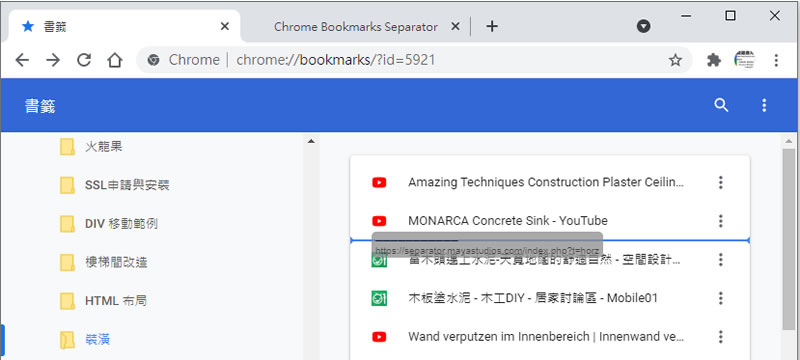The image size is (800, 360).
Task: Open the bookmarks organize menu in blue header
Action: pyautogui.click(x=764, y=105)
